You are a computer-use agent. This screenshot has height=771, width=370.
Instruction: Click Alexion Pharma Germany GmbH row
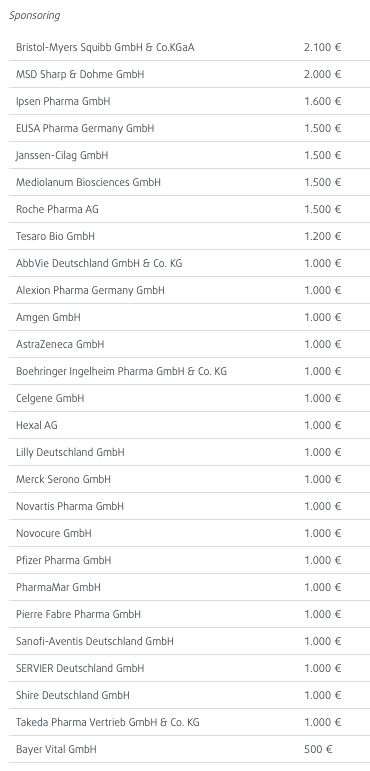189,291
